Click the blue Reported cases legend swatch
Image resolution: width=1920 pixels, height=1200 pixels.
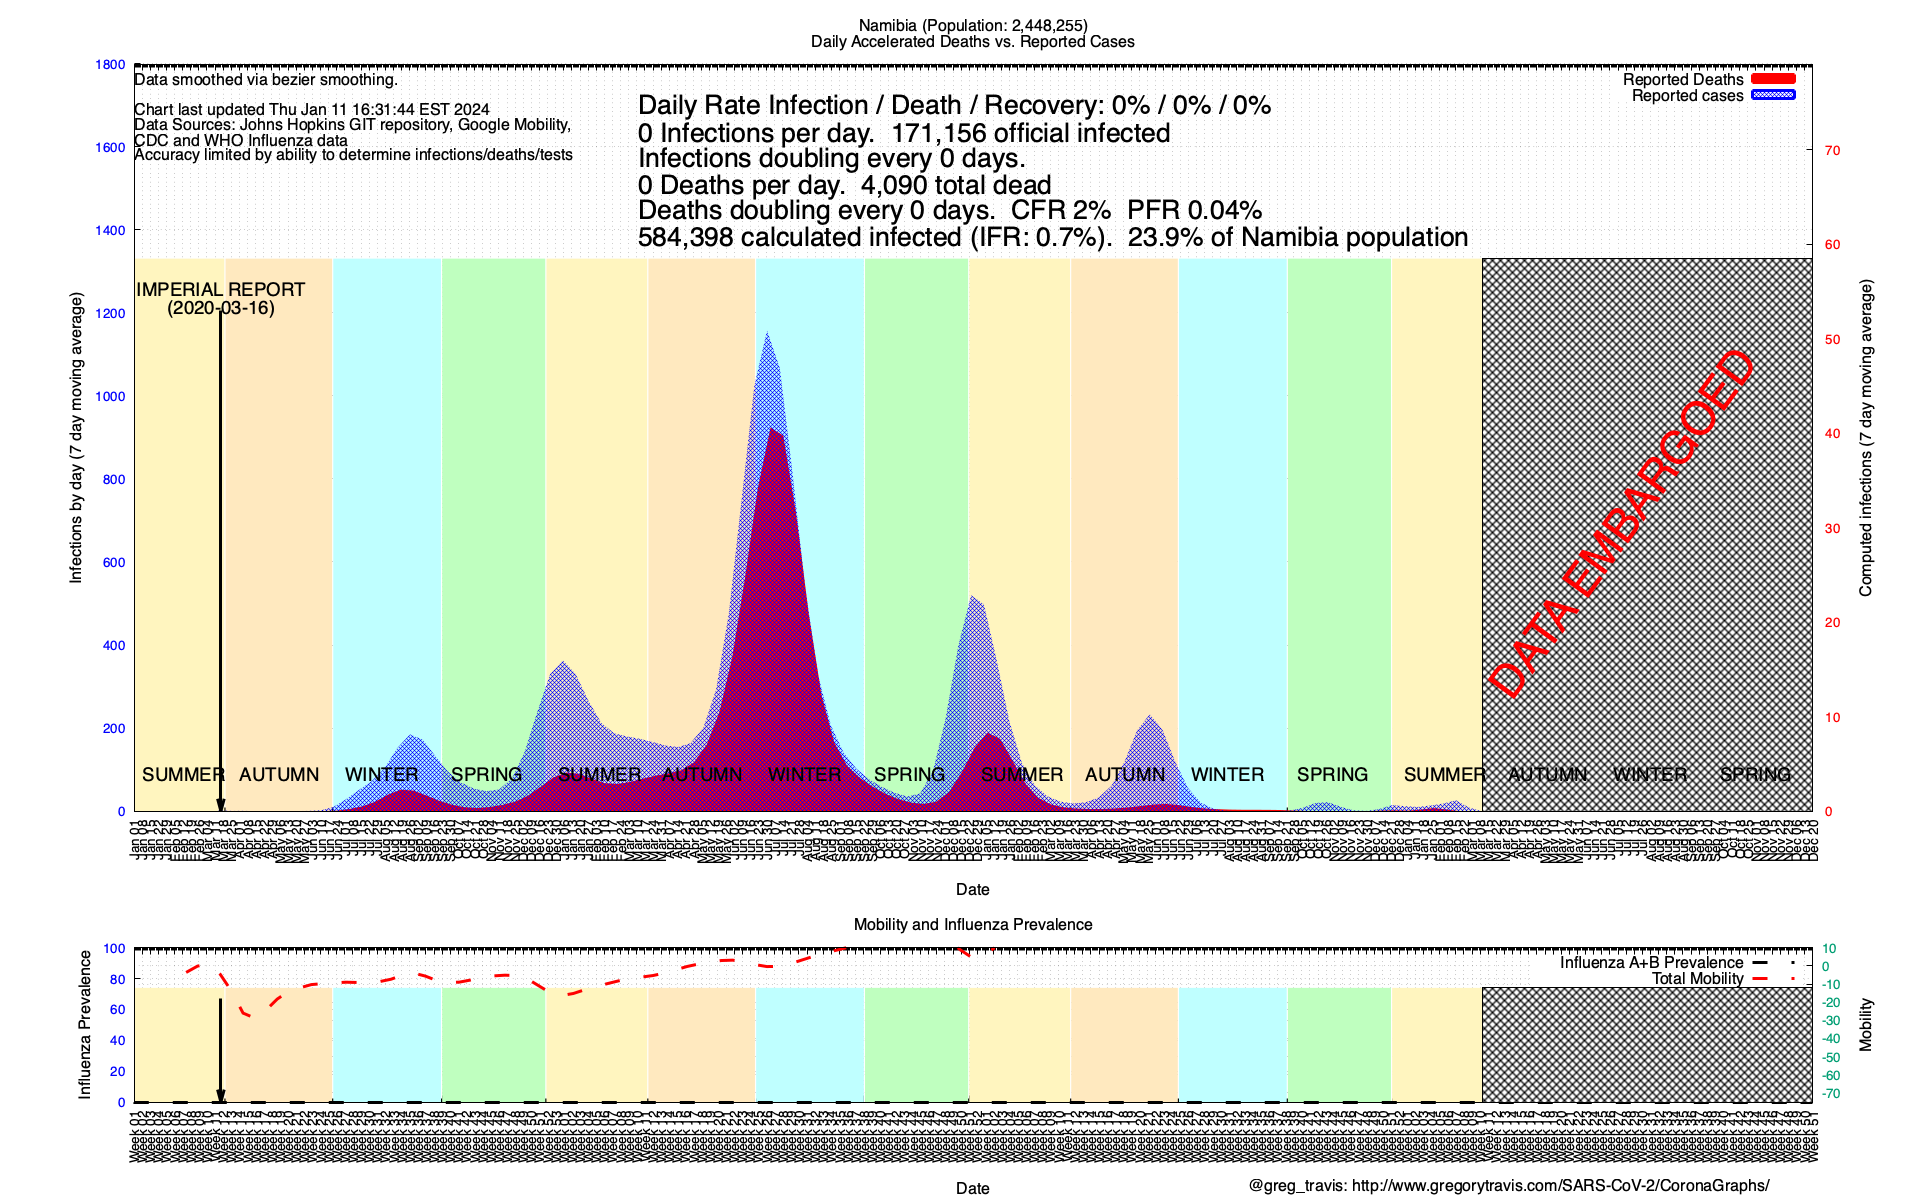[x=1773, y=95]
